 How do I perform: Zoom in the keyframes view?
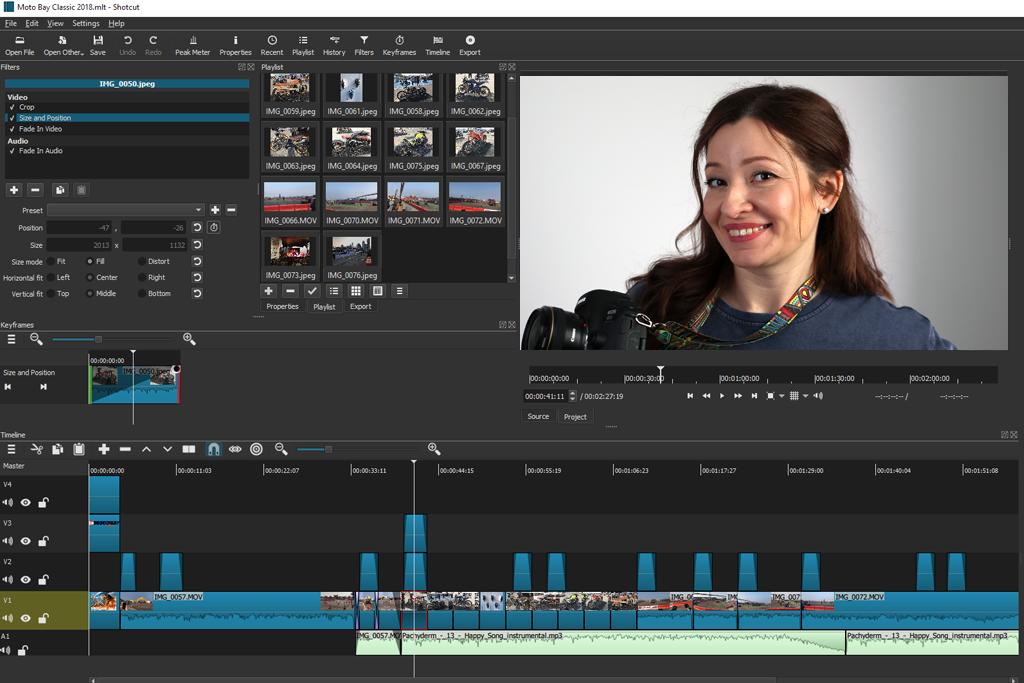pos(189,339)
